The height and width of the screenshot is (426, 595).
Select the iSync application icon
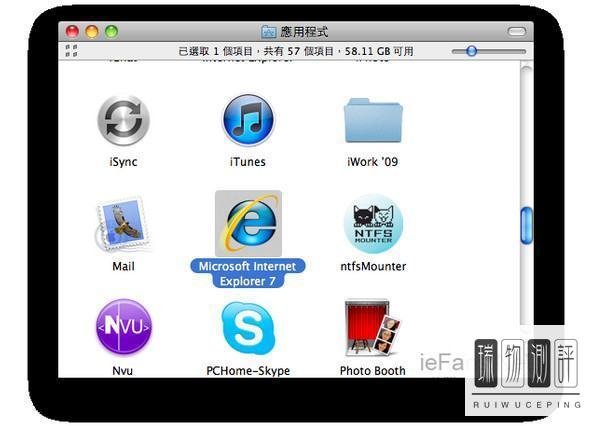[123, 121]
